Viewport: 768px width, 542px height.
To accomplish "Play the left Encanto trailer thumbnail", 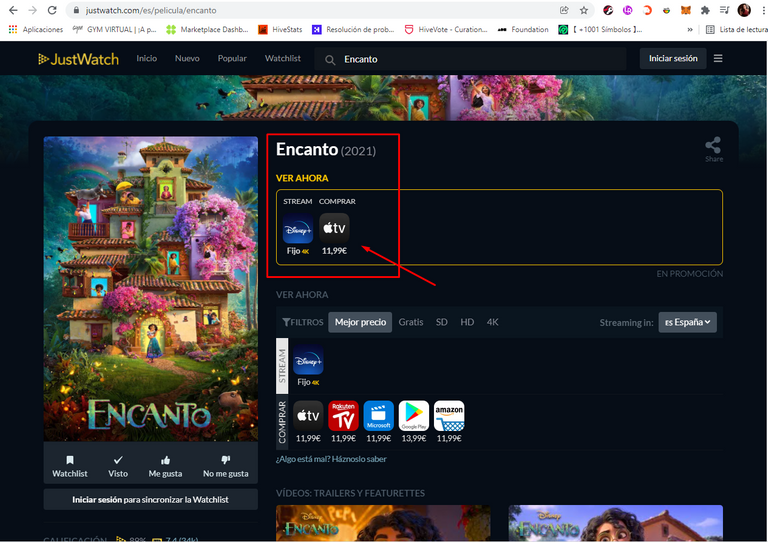I will (x=383, y=523).
